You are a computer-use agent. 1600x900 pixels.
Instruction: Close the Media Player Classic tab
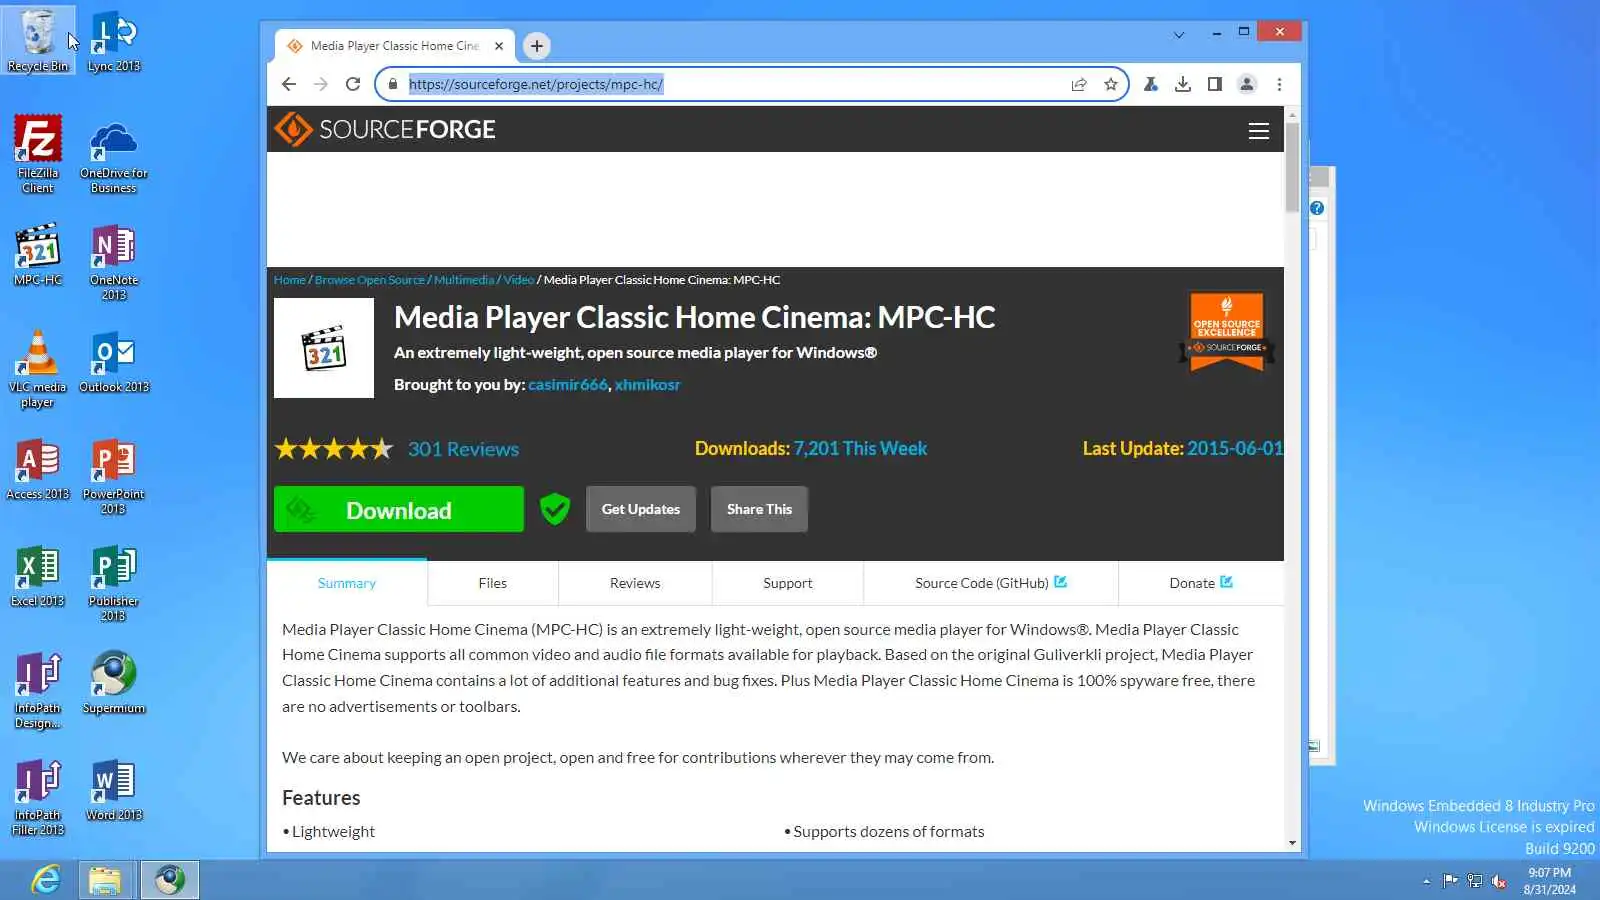499,46
